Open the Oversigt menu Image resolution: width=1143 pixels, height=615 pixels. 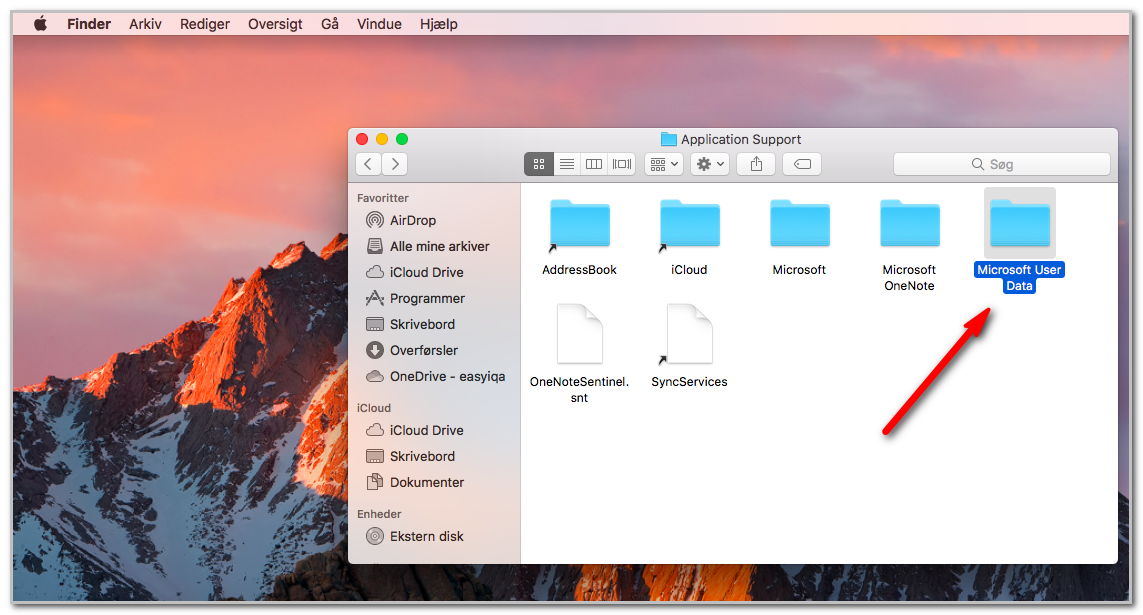click(275, 24)
